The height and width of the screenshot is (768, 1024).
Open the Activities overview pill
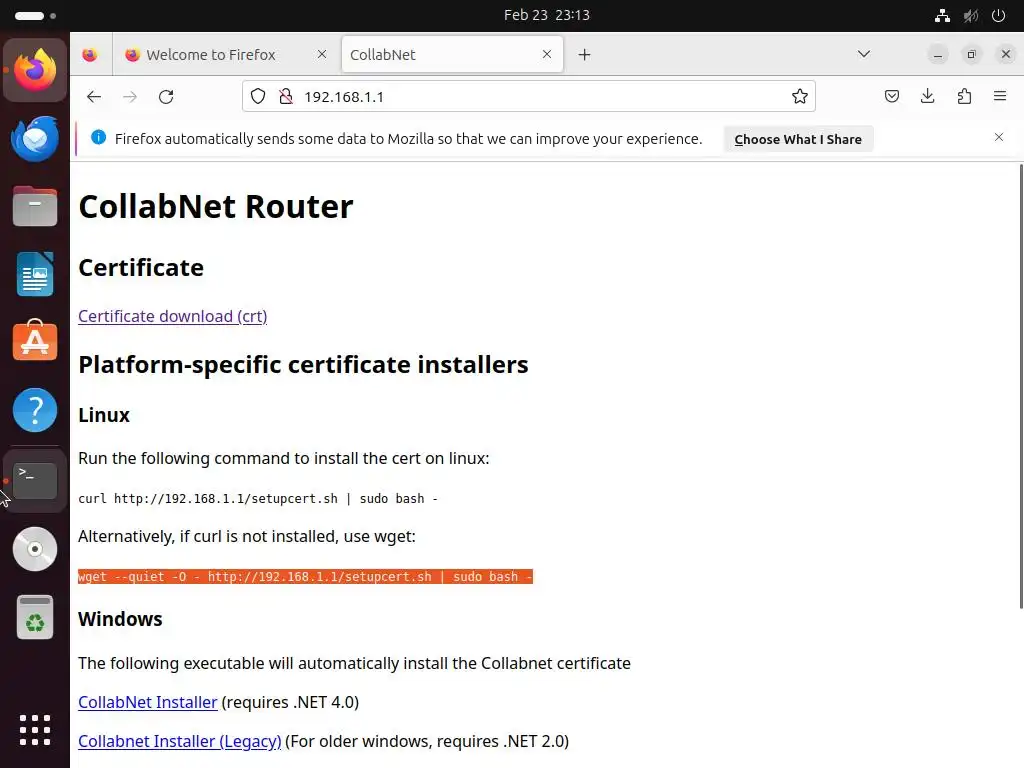click(x=35, y=15)
